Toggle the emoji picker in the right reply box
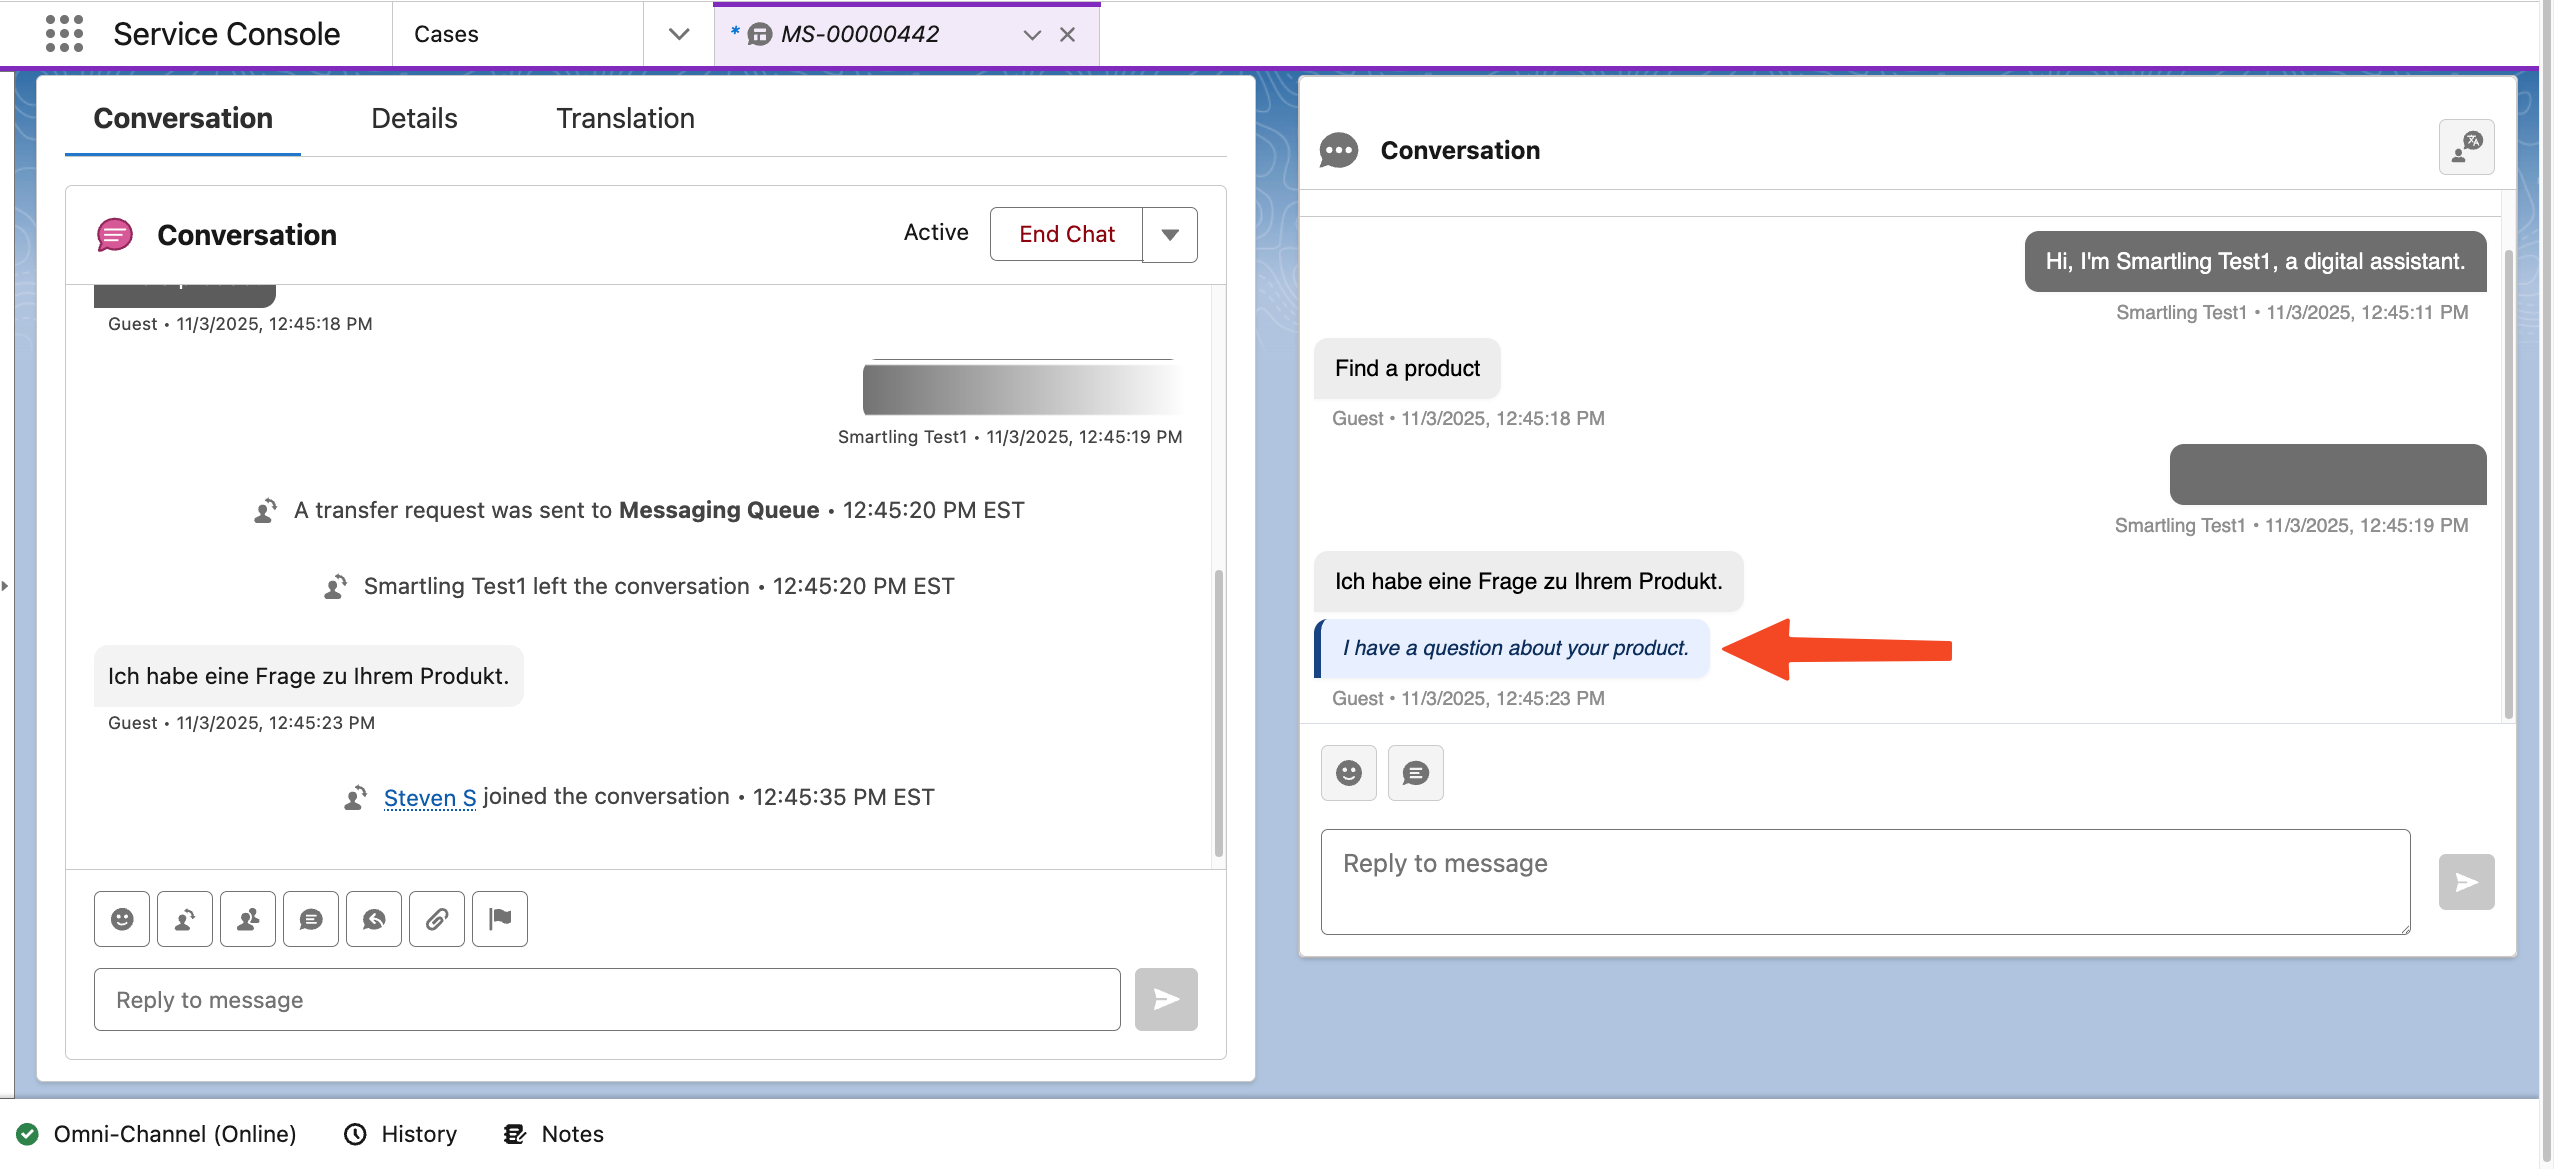 (1348, 772)
